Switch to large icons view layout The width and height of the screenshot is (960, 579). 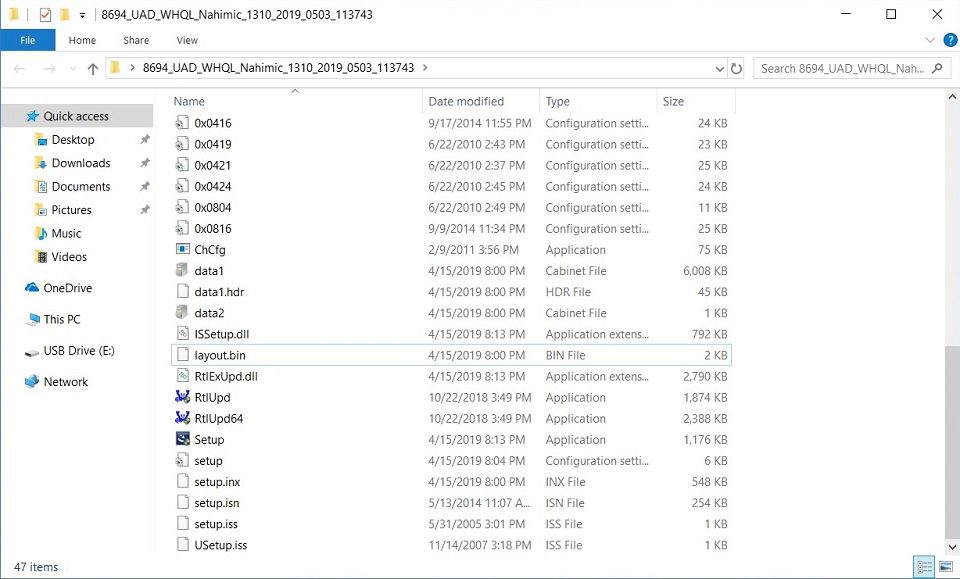(x=946, y=566)
